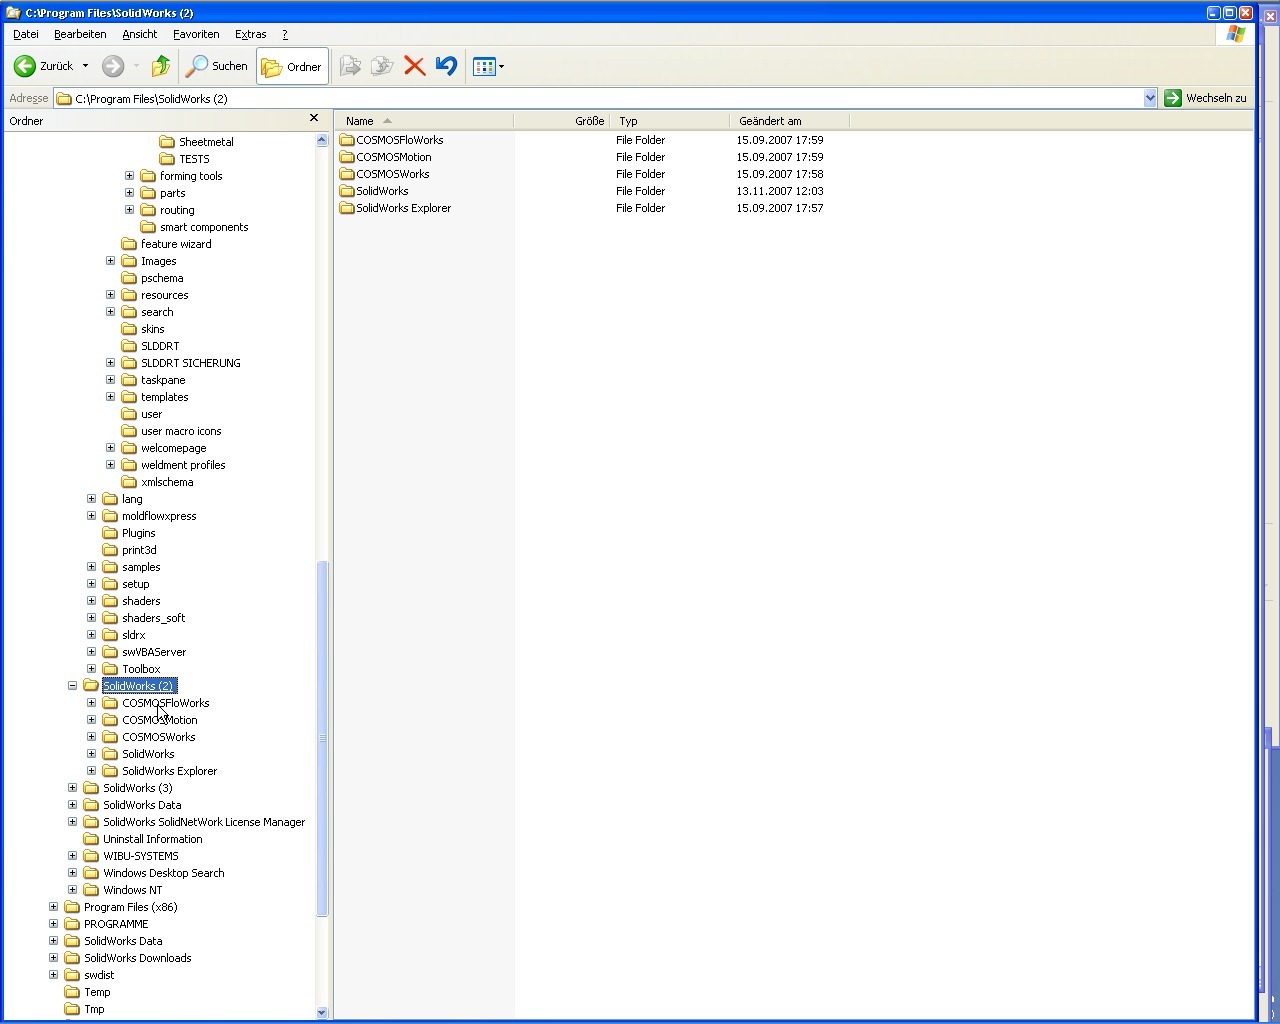
Task: Sort by Geändert am column header
Action: pyautogui.click(x=789, y=121)
